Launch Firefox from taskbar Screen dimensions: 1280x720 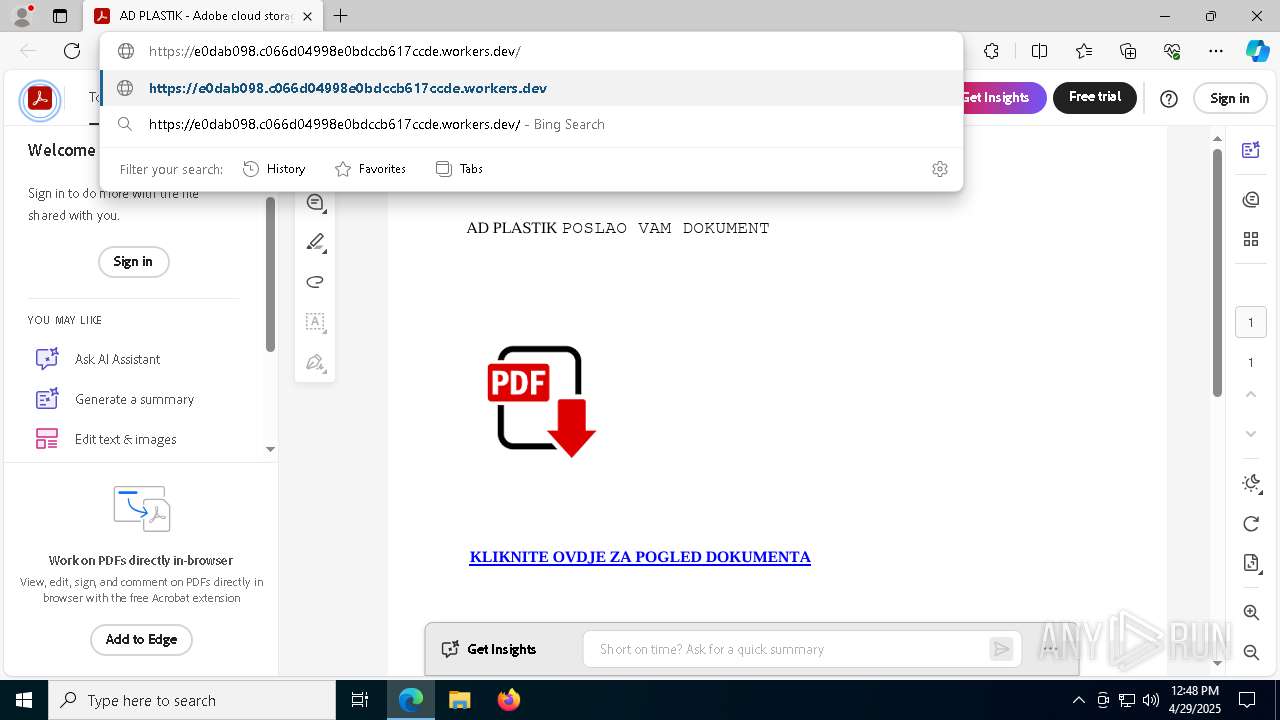[x=509, y=700]
